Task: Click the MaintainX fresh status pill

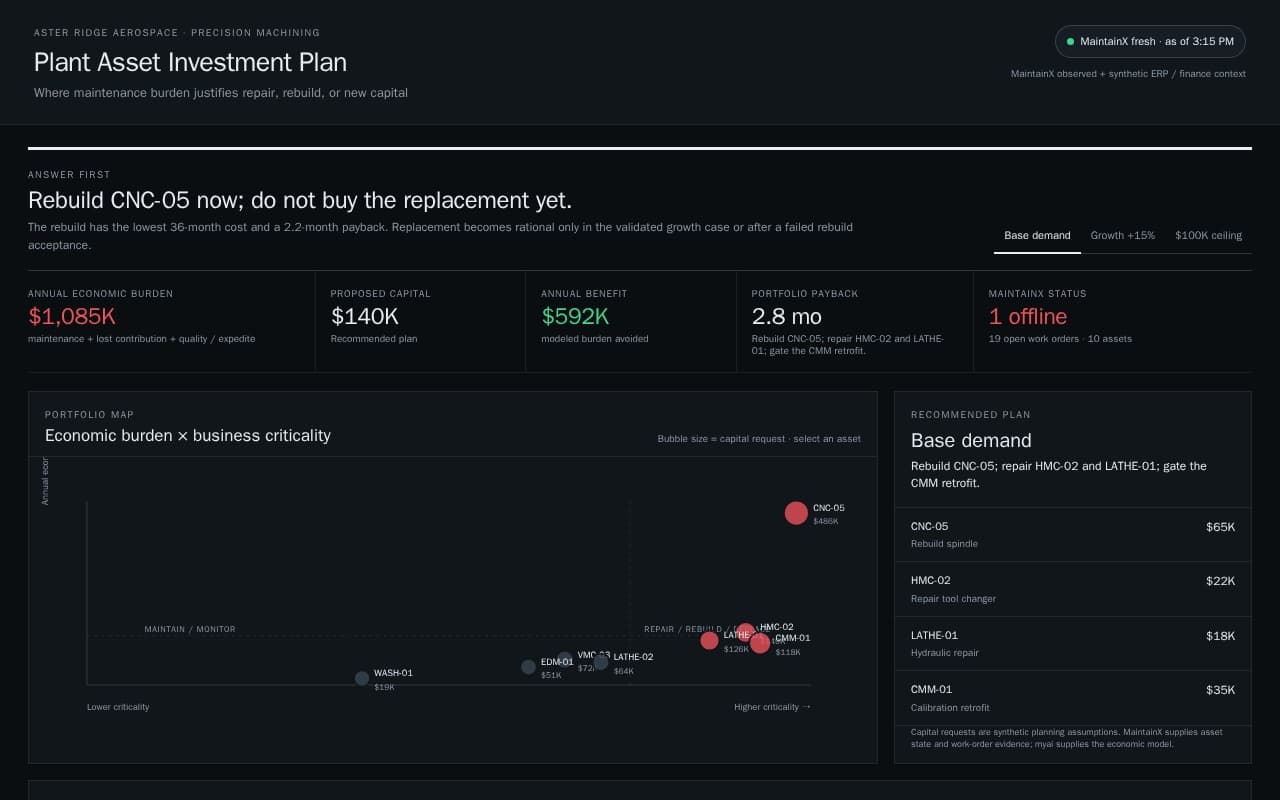Action: [1150, 42]
